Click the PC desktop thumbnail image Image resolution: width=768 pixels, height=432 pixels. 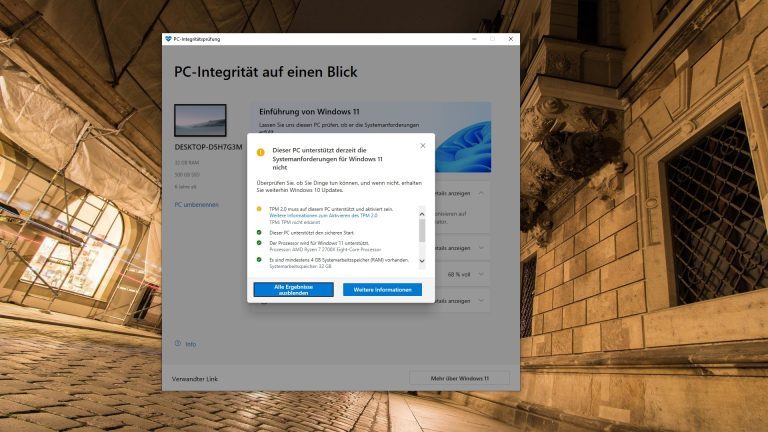pos(200,120)
